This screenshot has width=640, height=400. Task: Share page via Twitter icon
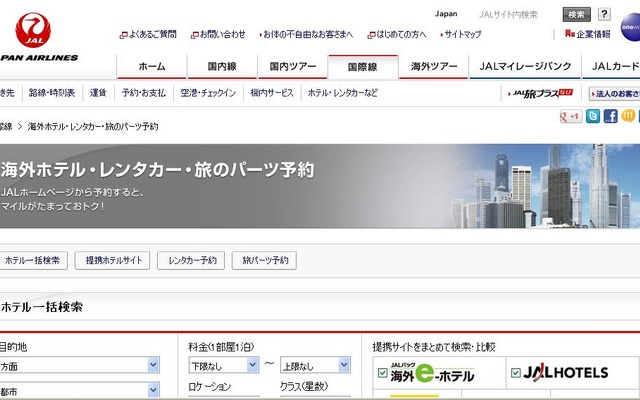593,116
